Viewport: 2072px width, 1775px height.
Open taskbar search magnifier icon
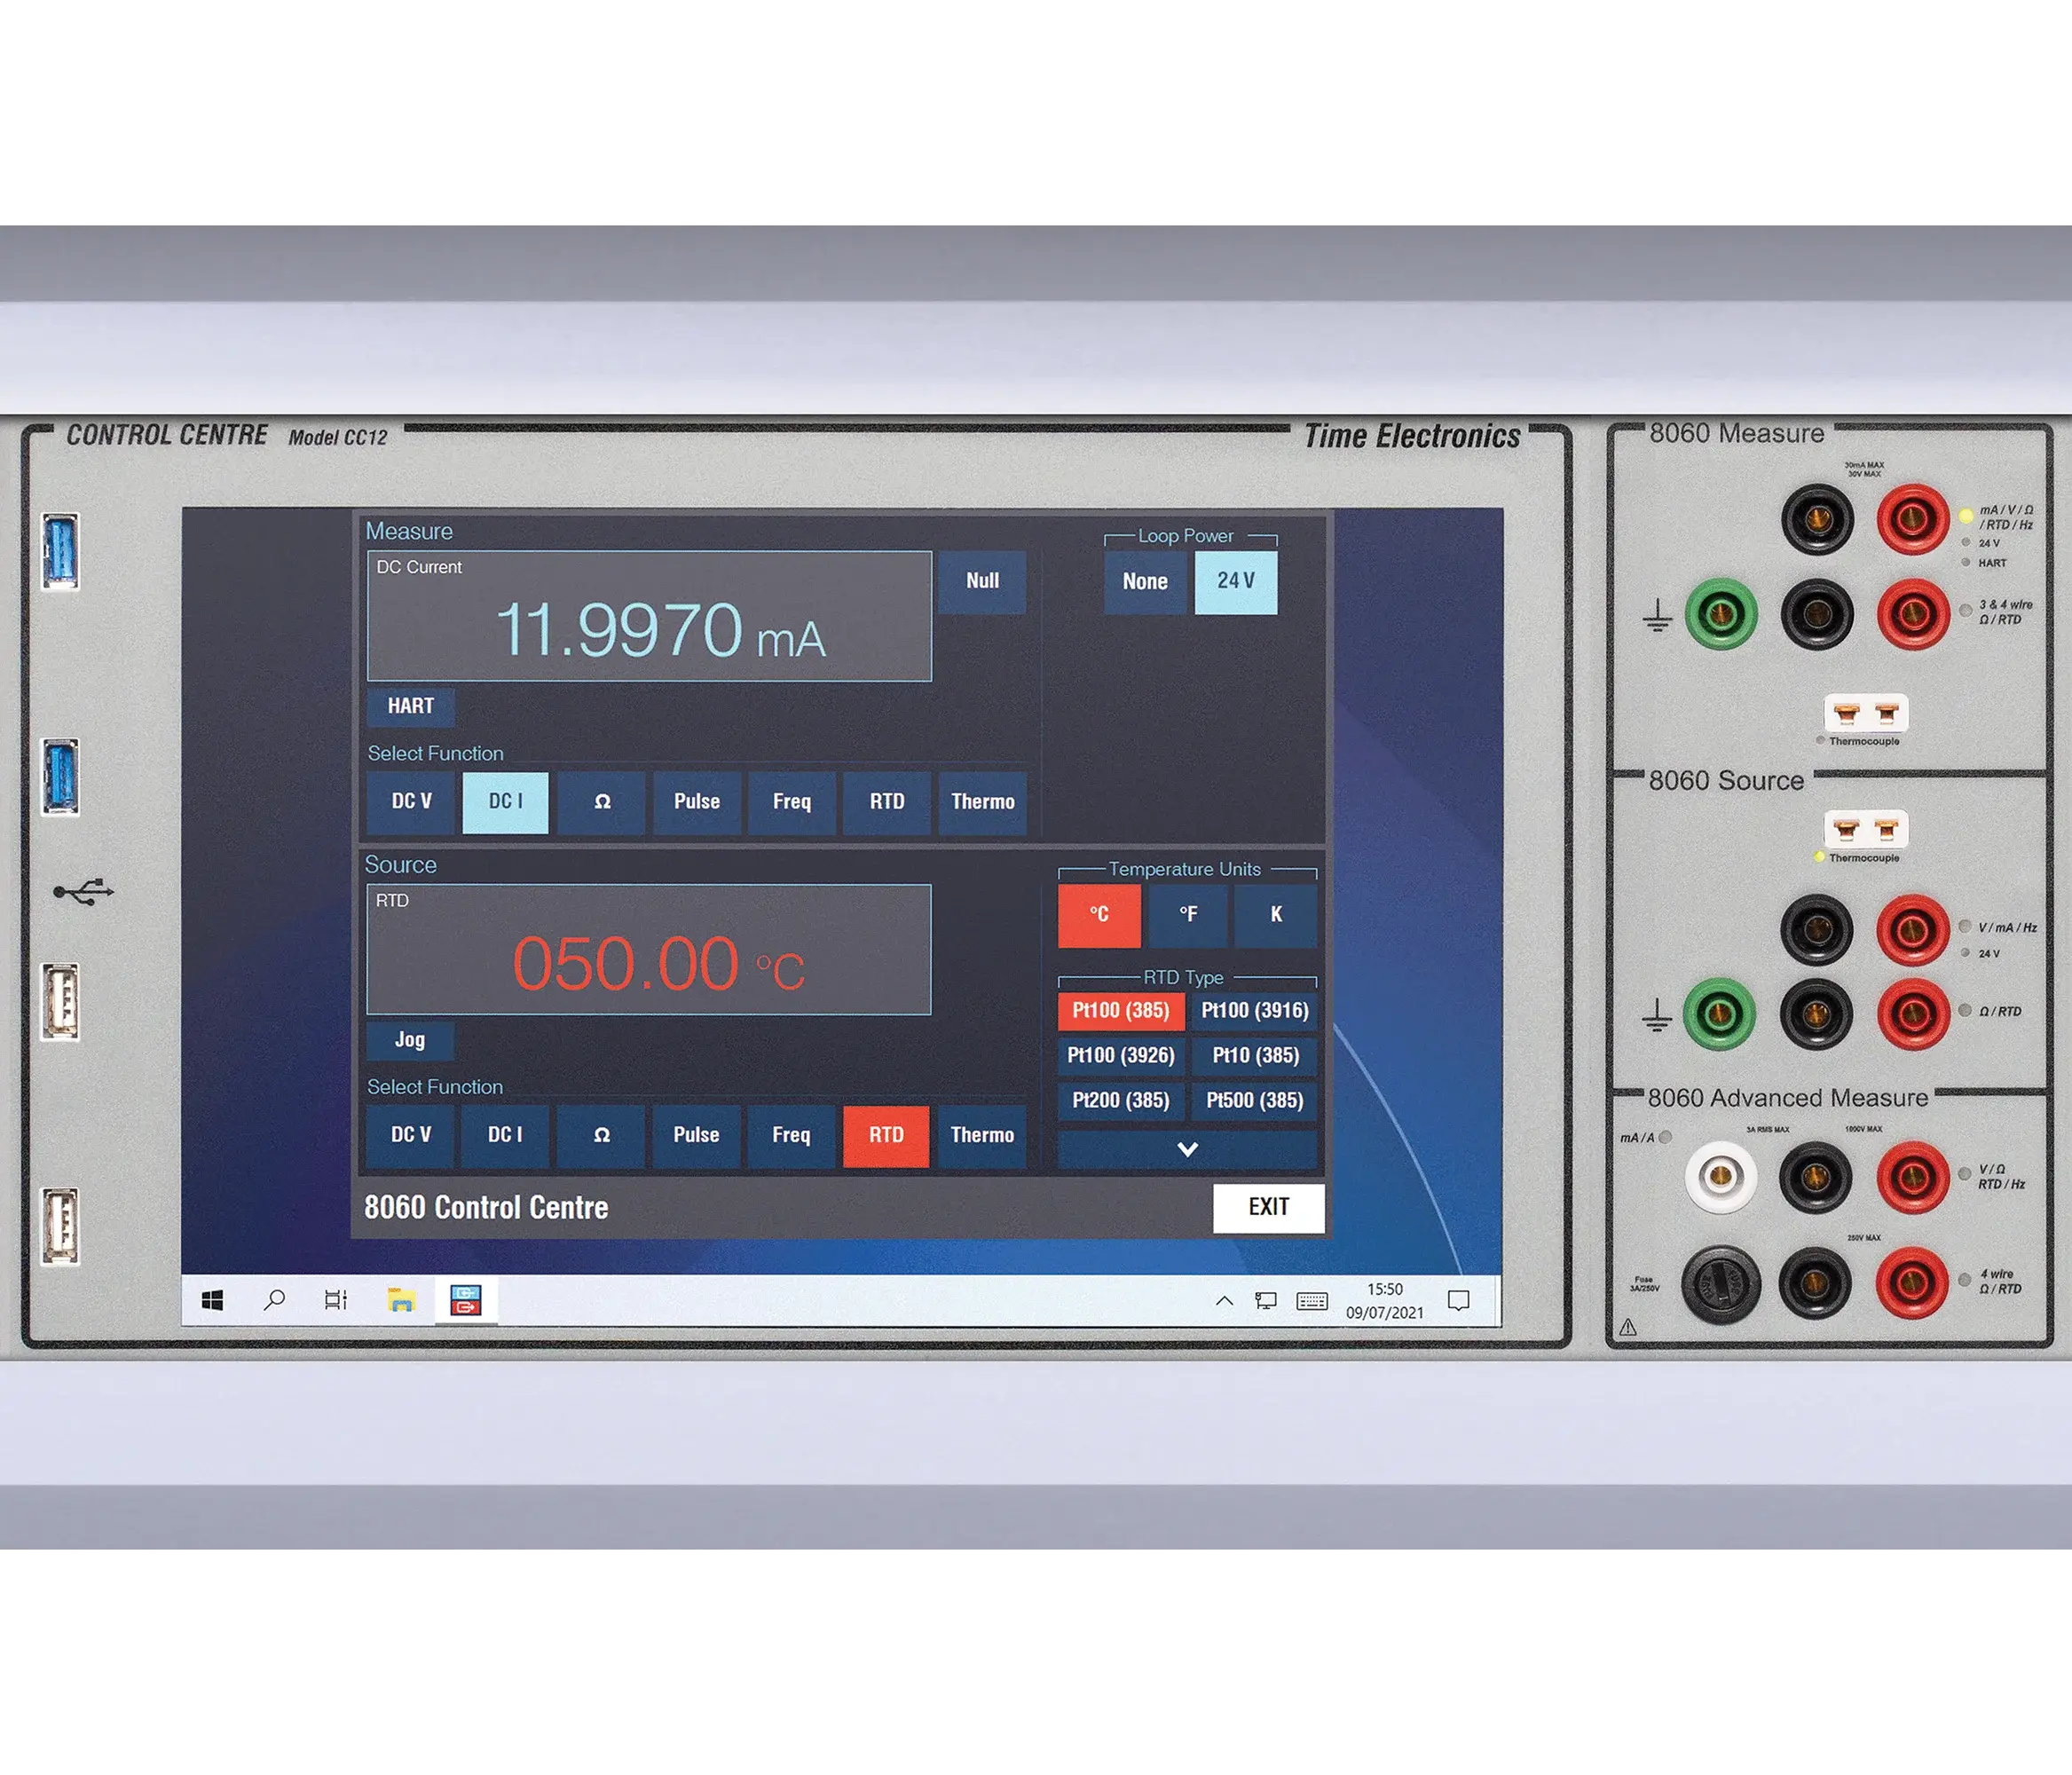pyautogui.click(x=274, y=1300)
